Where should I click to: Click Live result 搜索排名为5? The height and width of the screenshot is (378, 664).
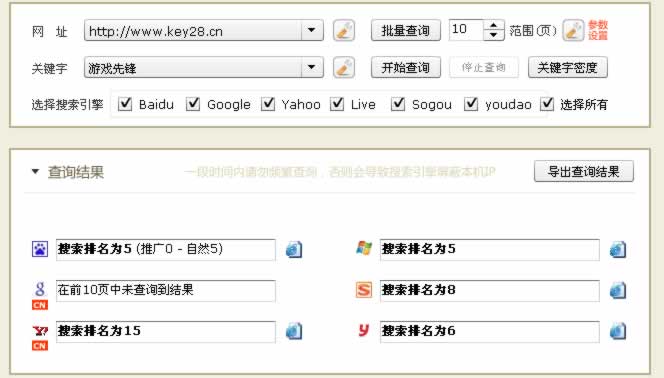490,249
